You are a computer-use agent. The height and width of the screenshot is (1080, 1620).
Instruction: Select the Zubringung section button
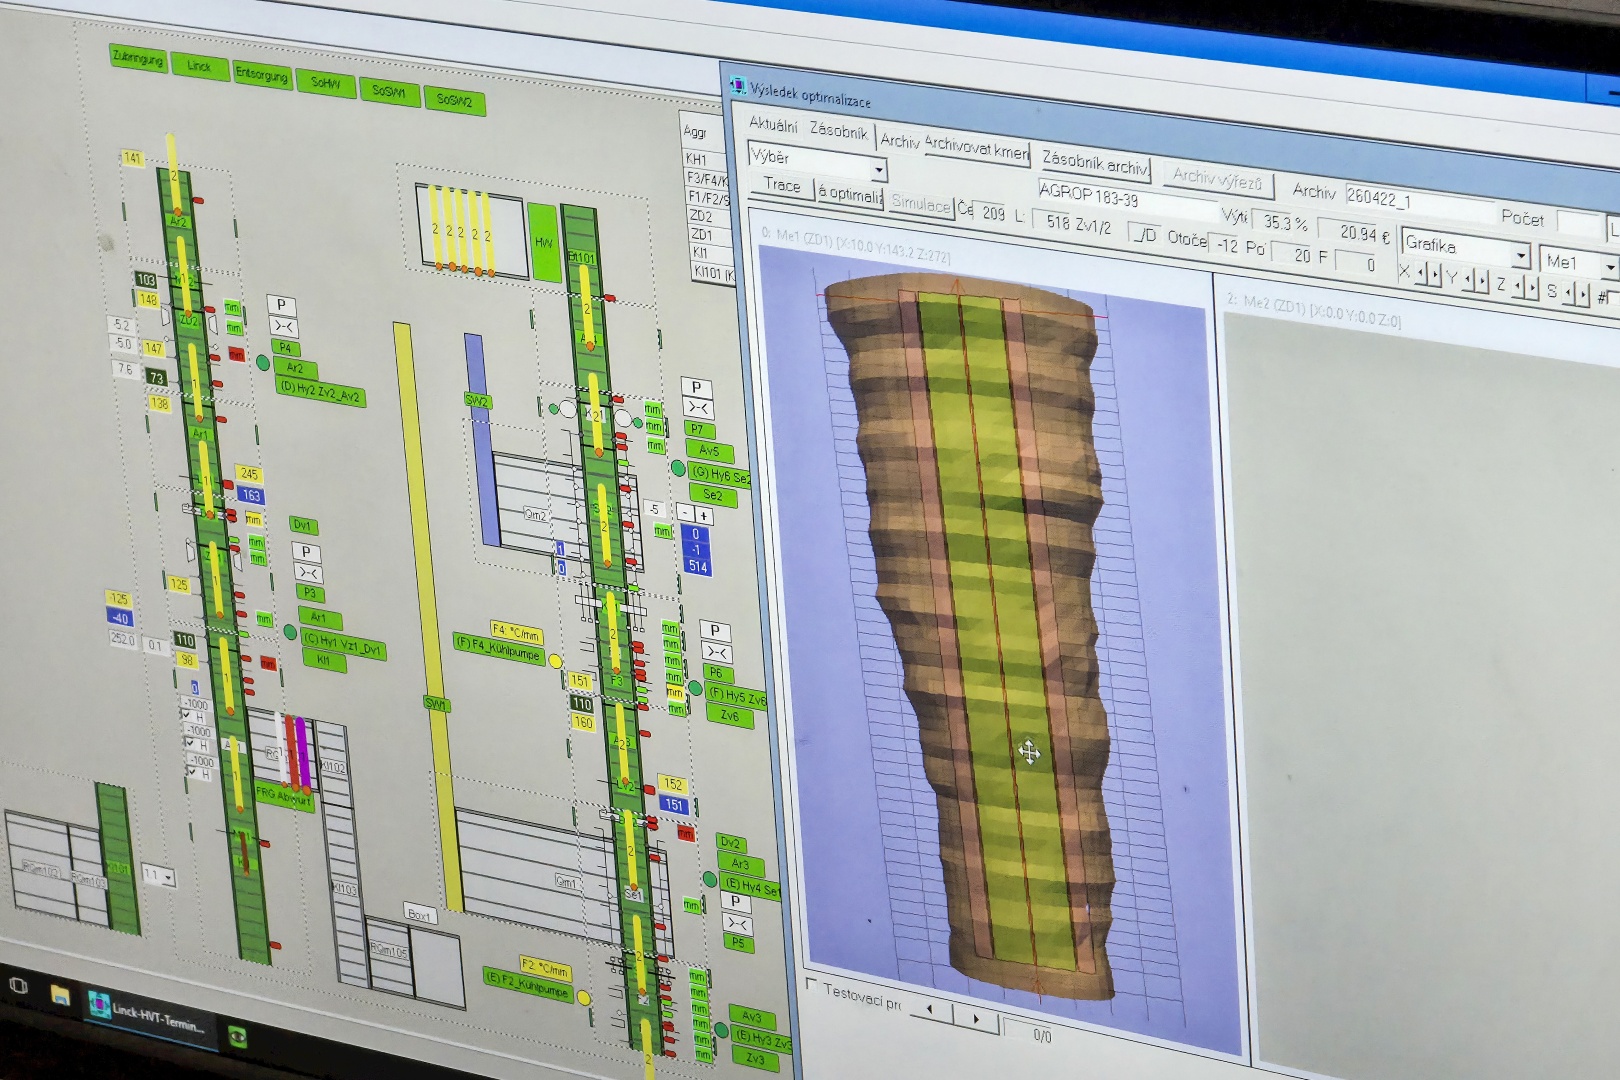(138, 58)
